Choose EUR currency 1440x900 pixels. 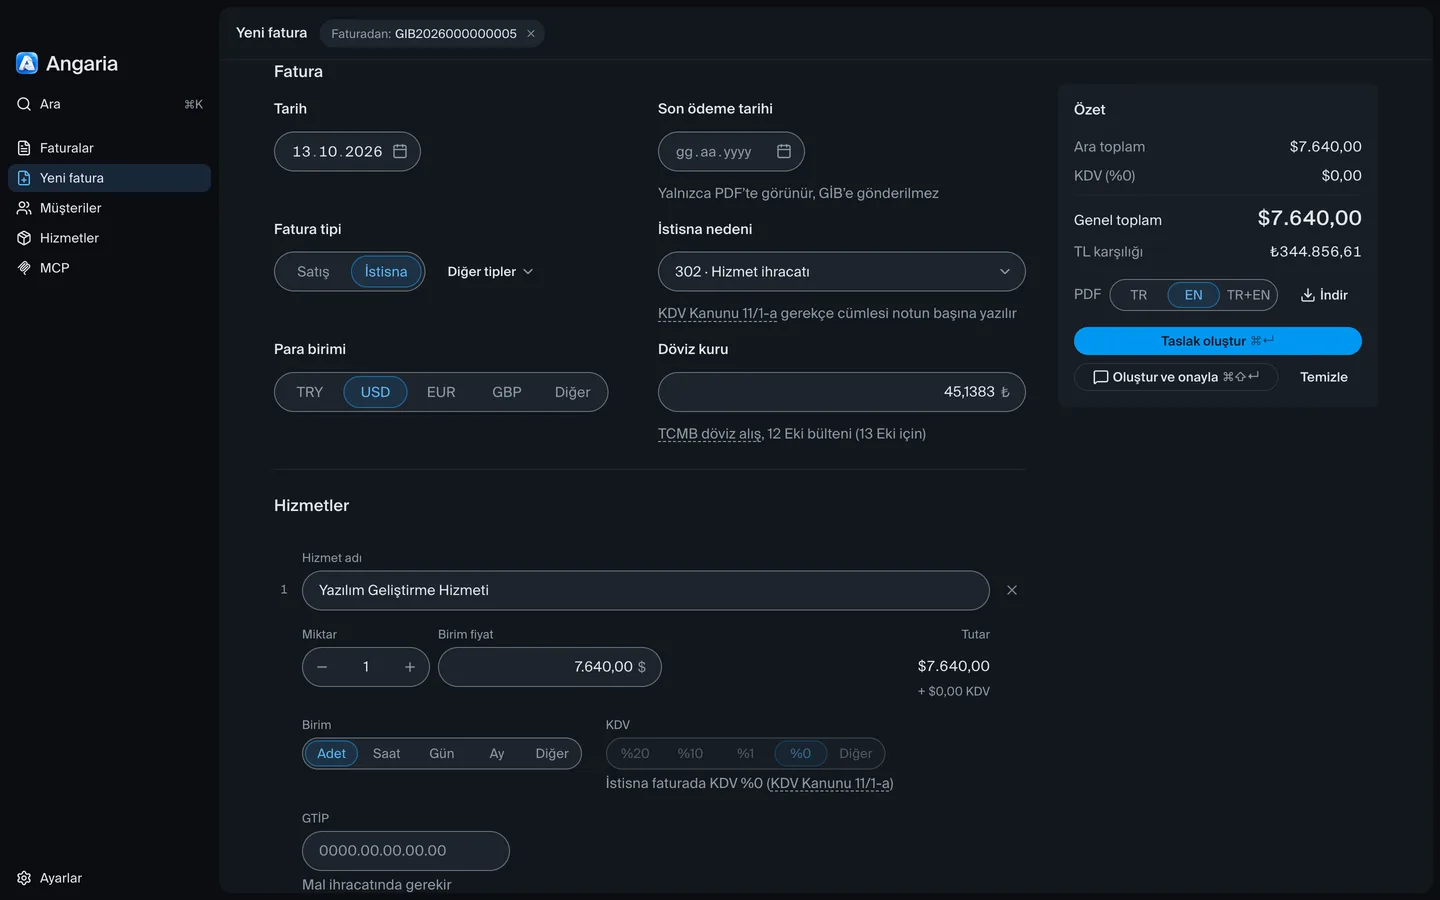[441, 392]
